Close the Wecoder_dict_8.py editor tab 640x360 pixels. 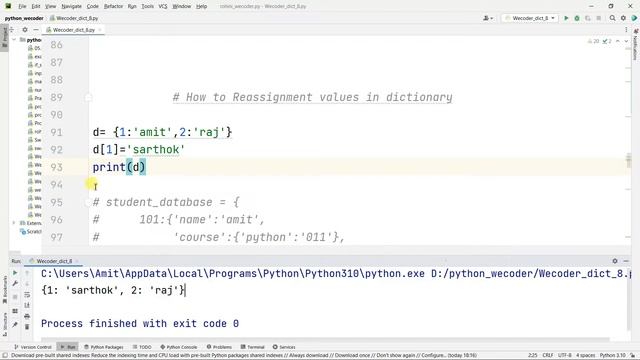pos(100,30)
